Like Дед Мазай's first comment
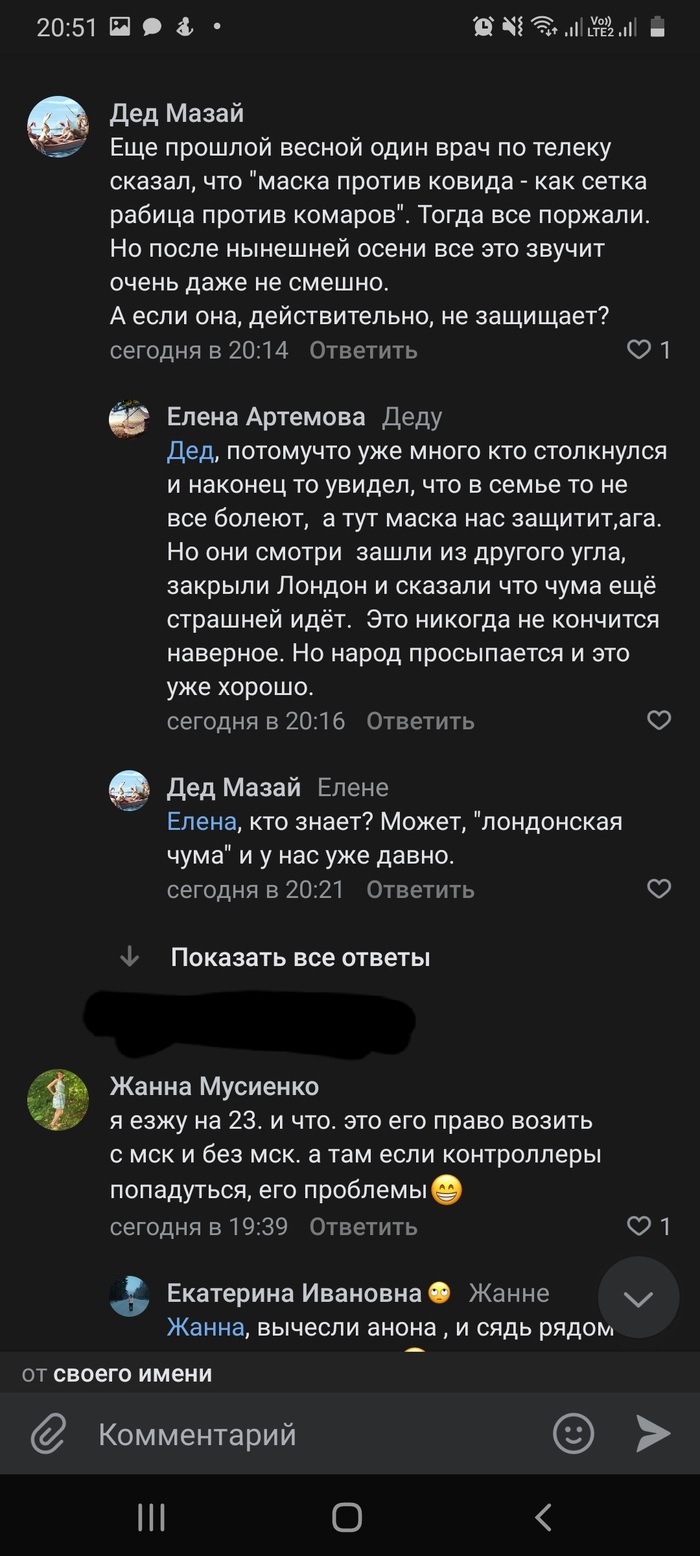Viewport: 700px width, 1556px height. (639, 350)
